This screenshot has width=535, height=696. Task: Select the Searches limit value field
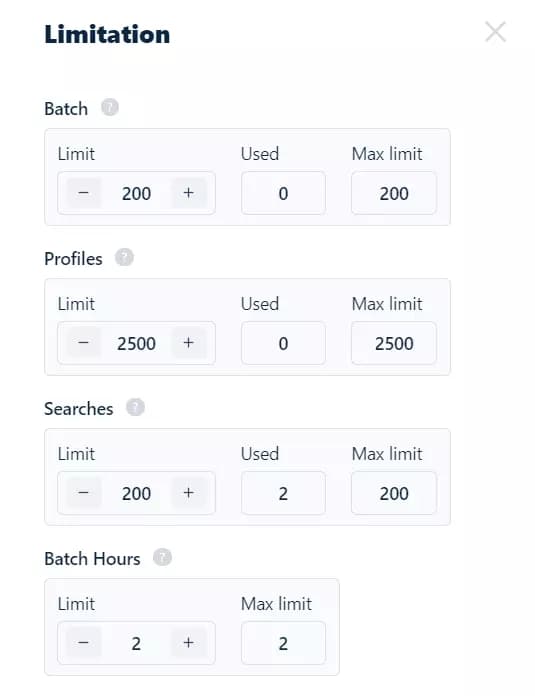[136, 494]
